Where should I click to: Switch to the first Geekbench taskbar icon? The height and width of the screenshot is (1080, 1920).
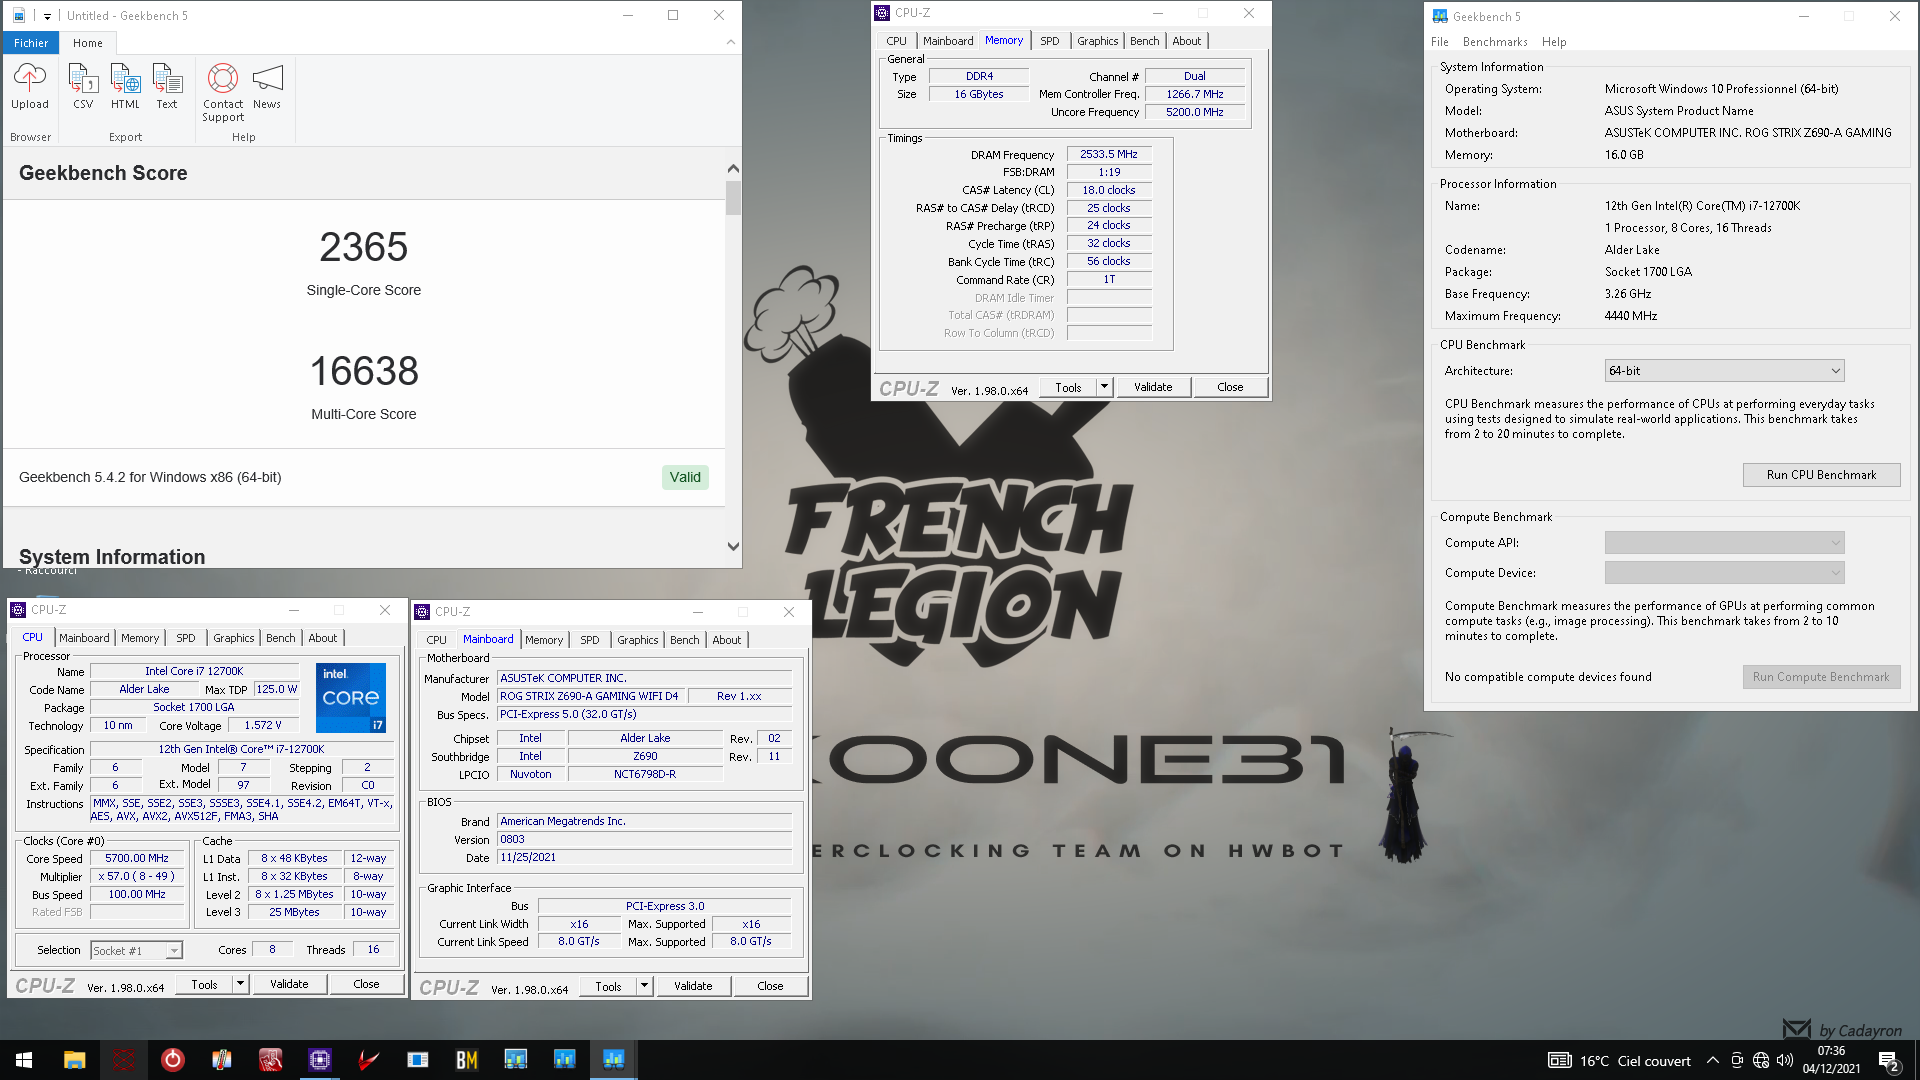(x=515, y=1060)
